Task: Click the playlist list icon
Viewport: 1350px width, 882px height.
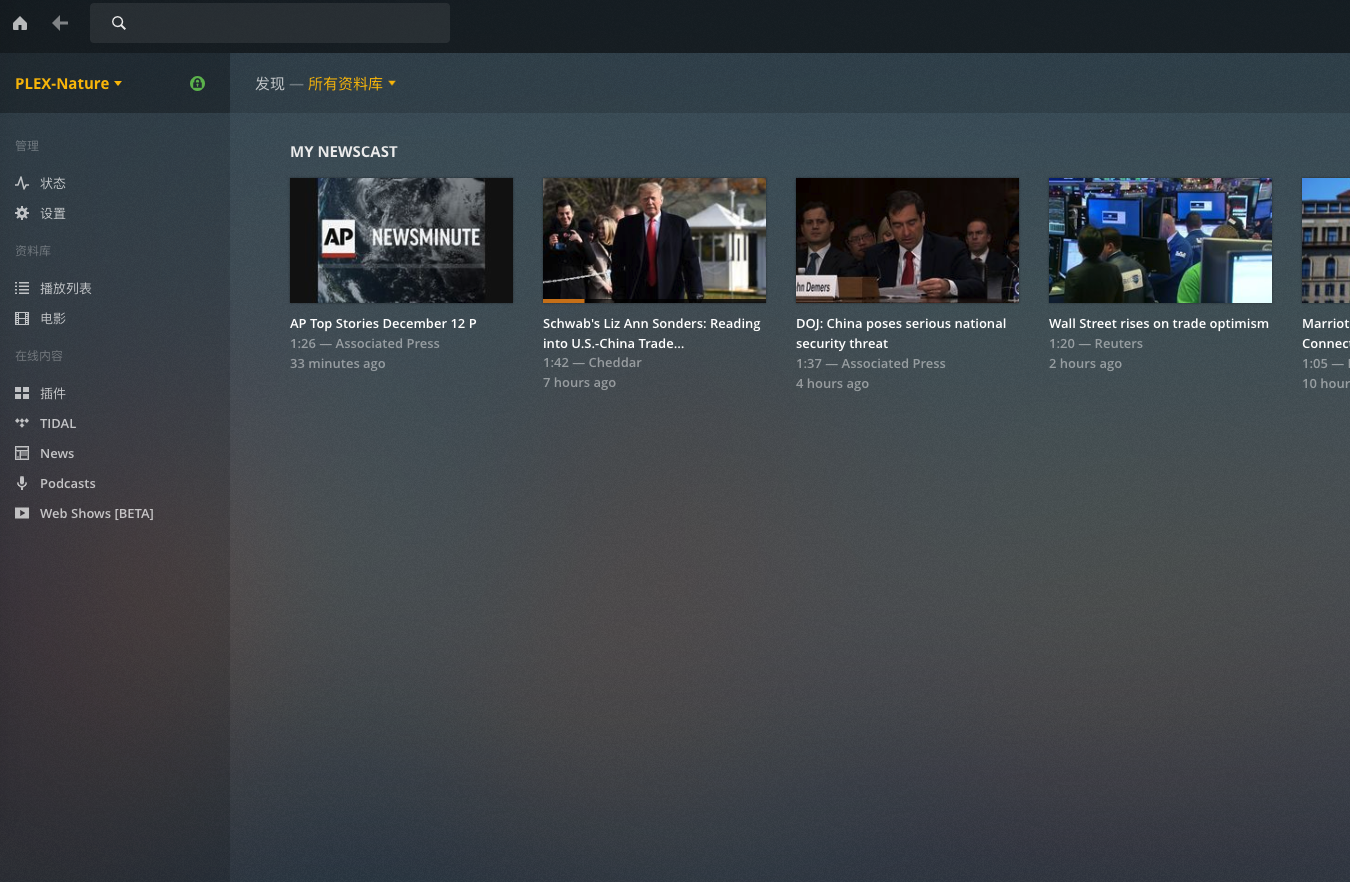Action: [22, 288]
